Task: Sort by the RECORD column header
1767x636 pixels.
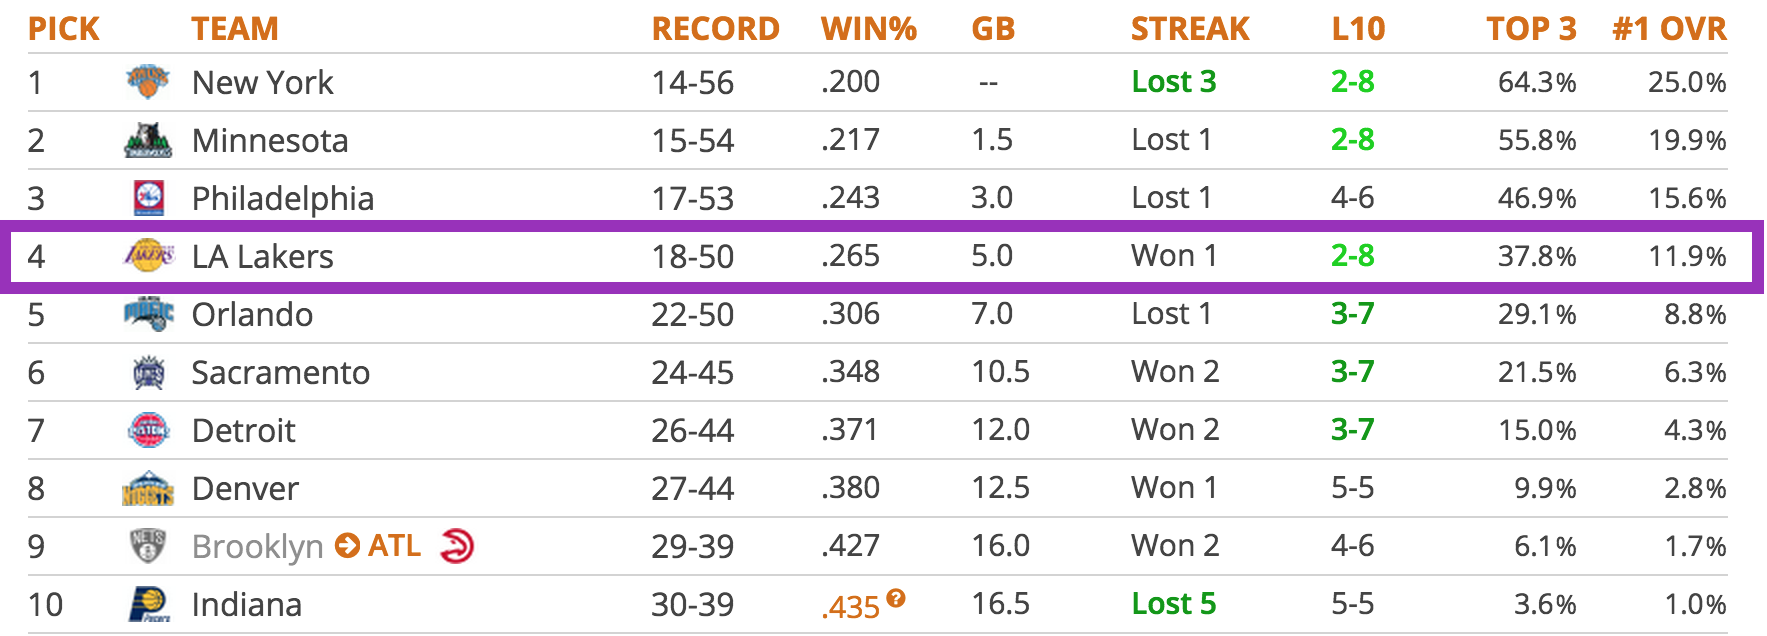Action: (x=715, y=29)
